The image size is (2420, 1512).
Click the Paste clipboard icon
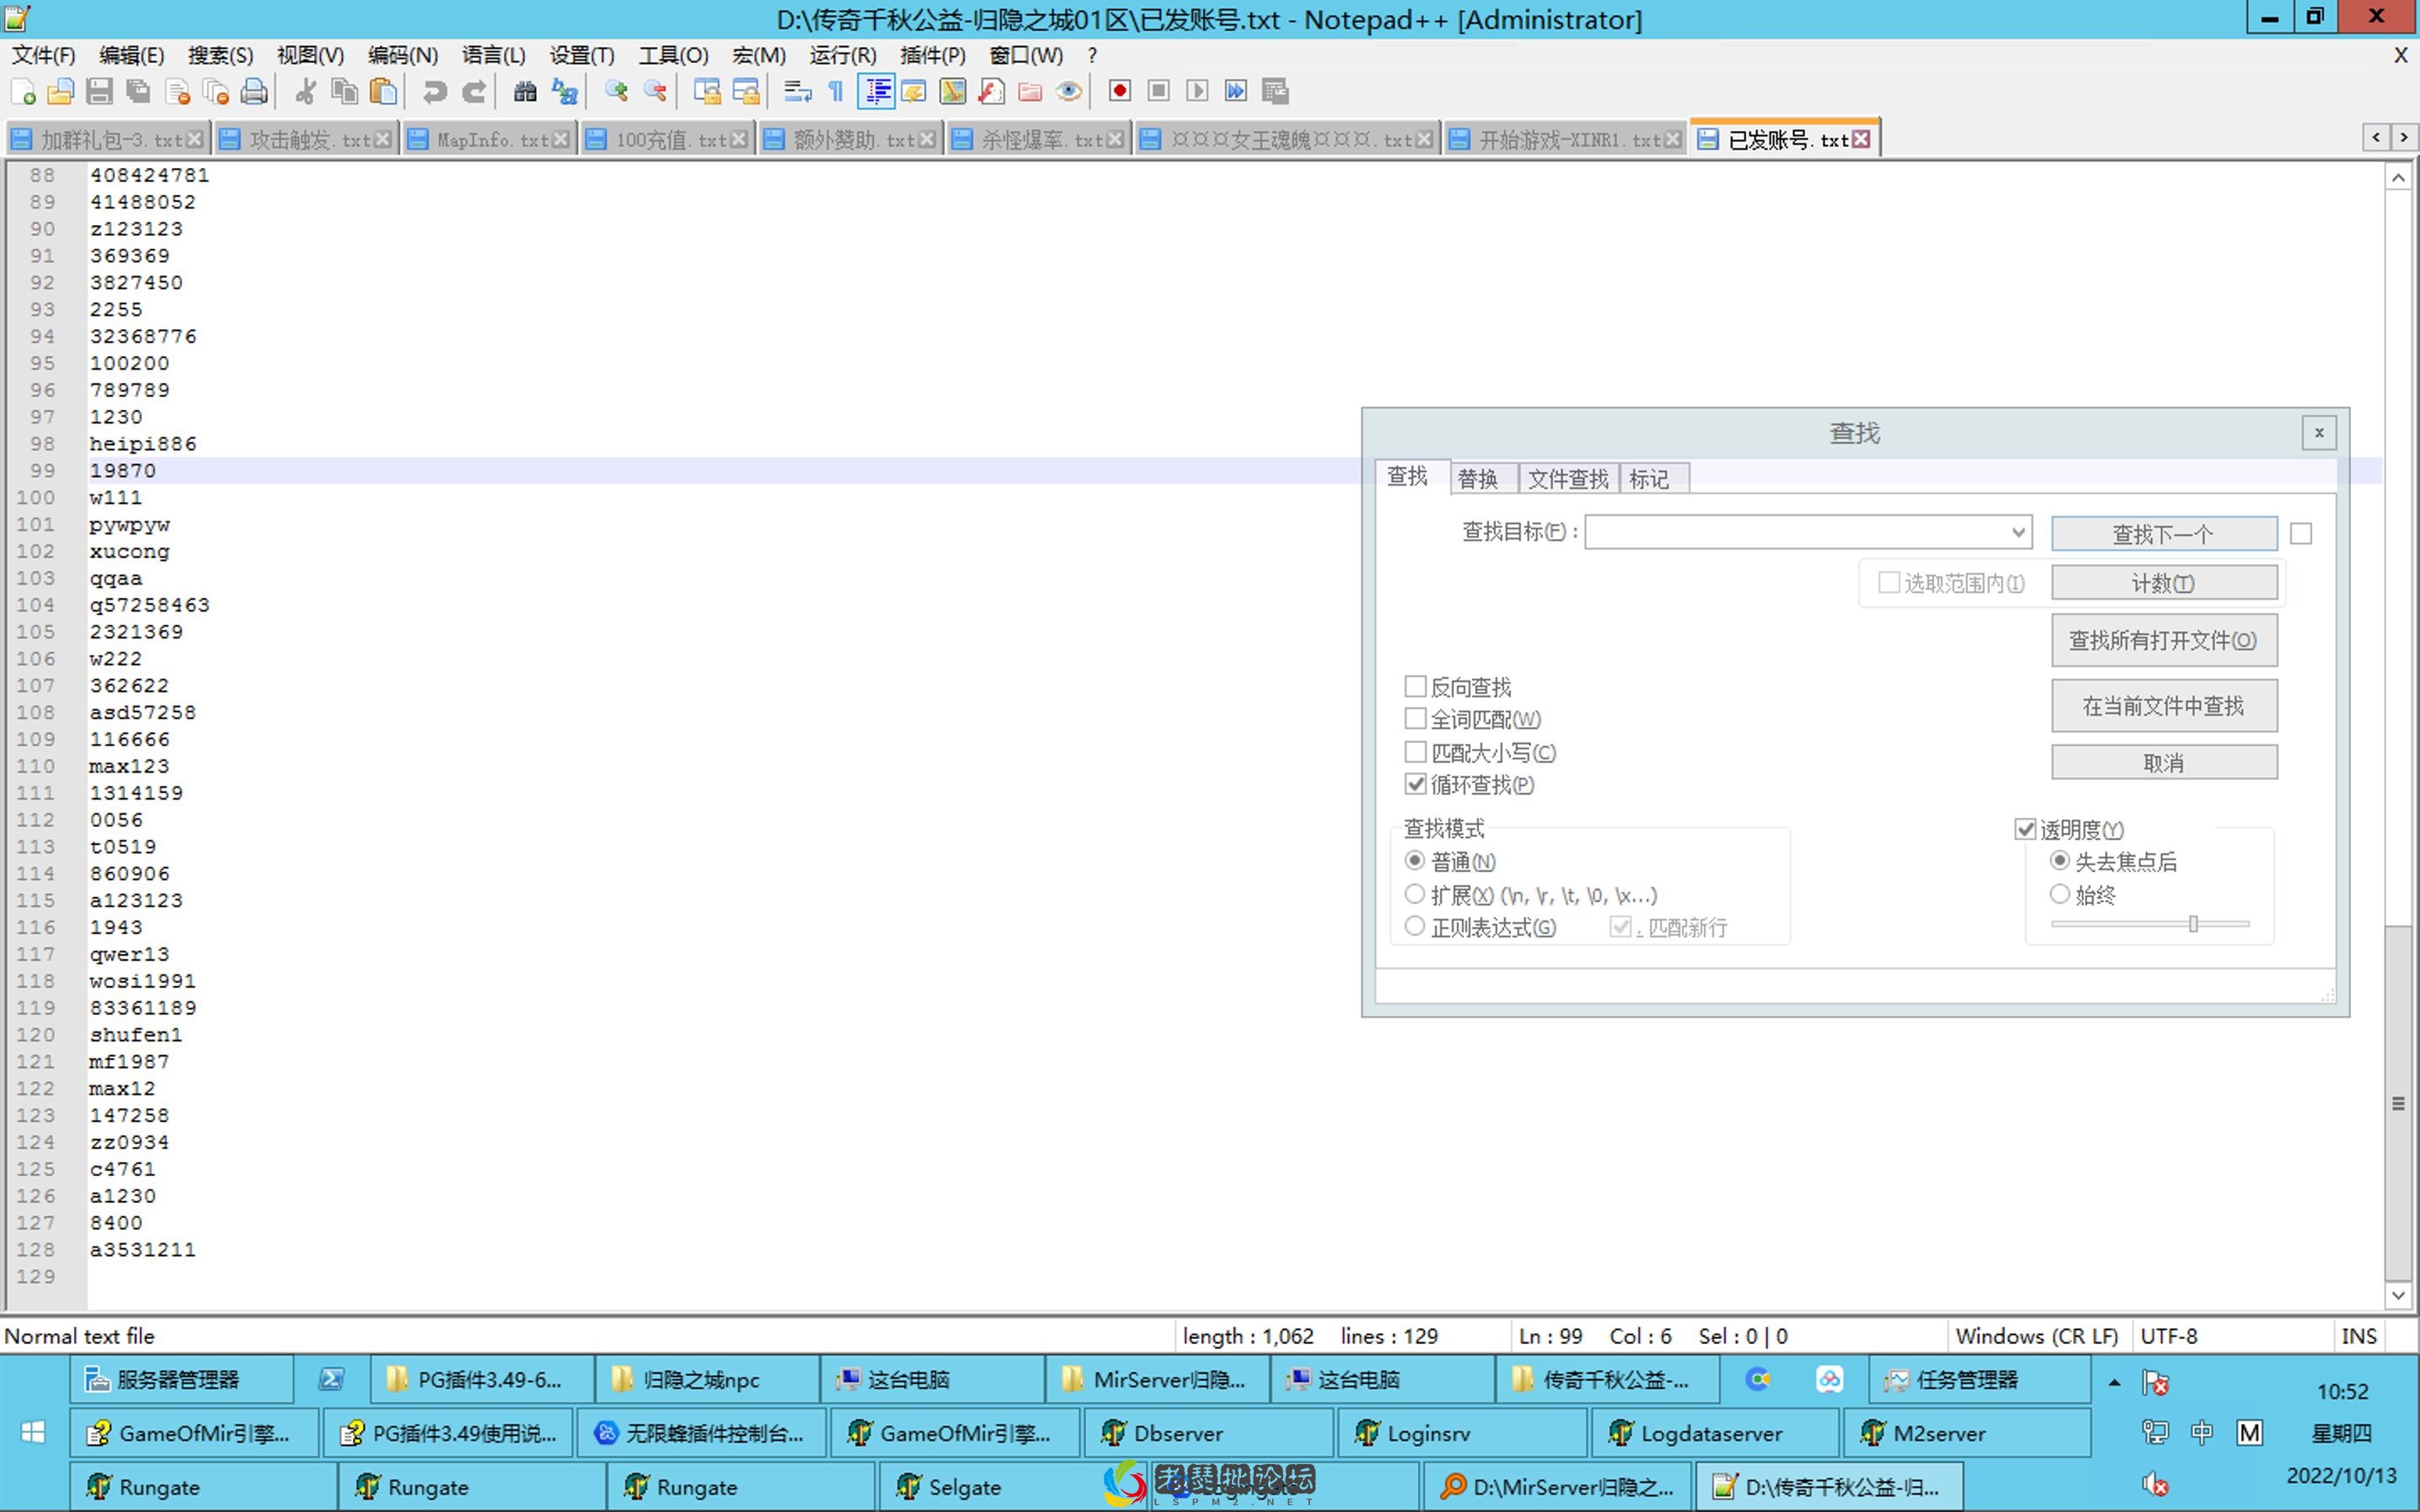click(383, 92)
